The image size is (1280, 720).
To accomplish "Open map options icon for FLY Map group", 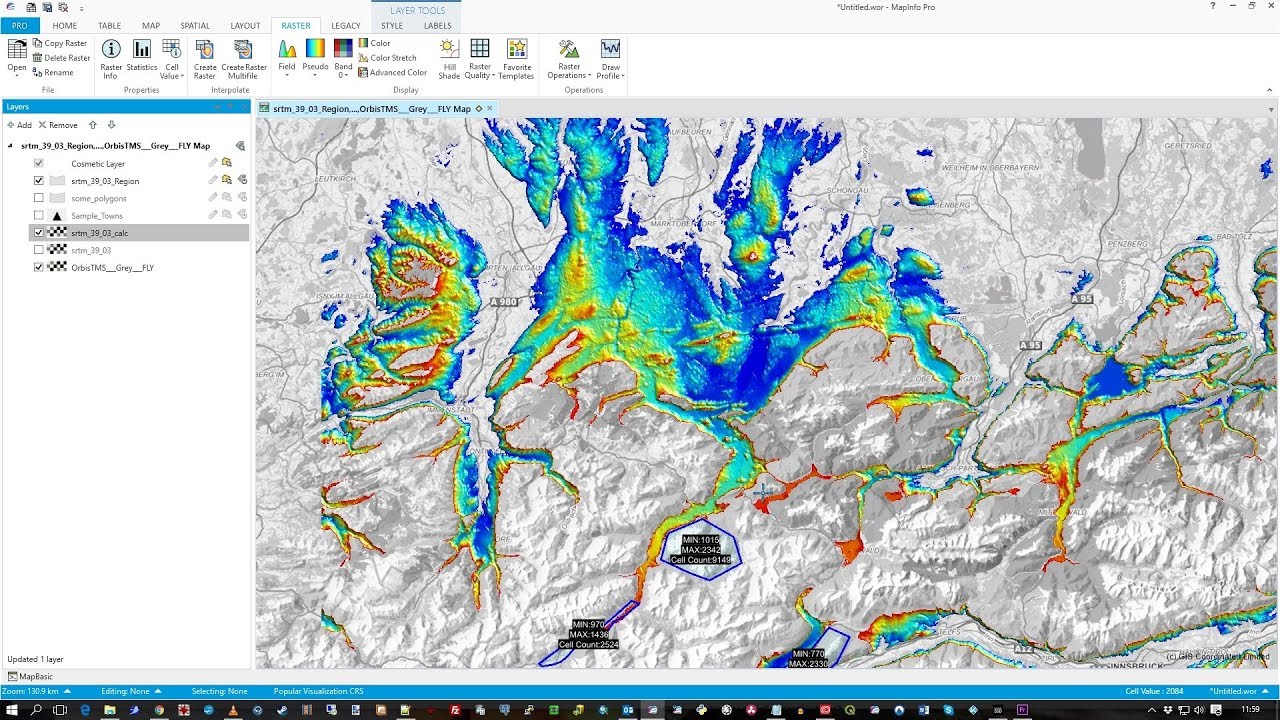I will coord(240,146).
